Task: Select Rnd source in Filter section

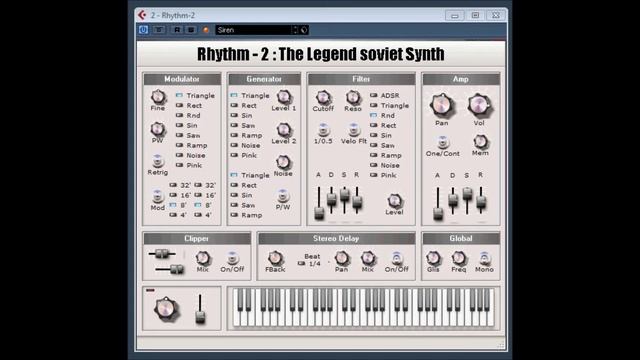Action: tap(382, 116)
